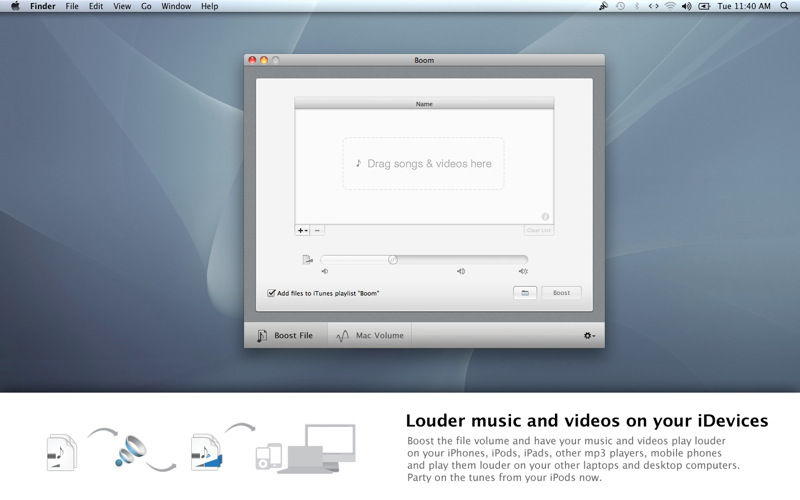Switch to the Mac Volume tab
Screen dimensions: 800x500
coord(370,335)
